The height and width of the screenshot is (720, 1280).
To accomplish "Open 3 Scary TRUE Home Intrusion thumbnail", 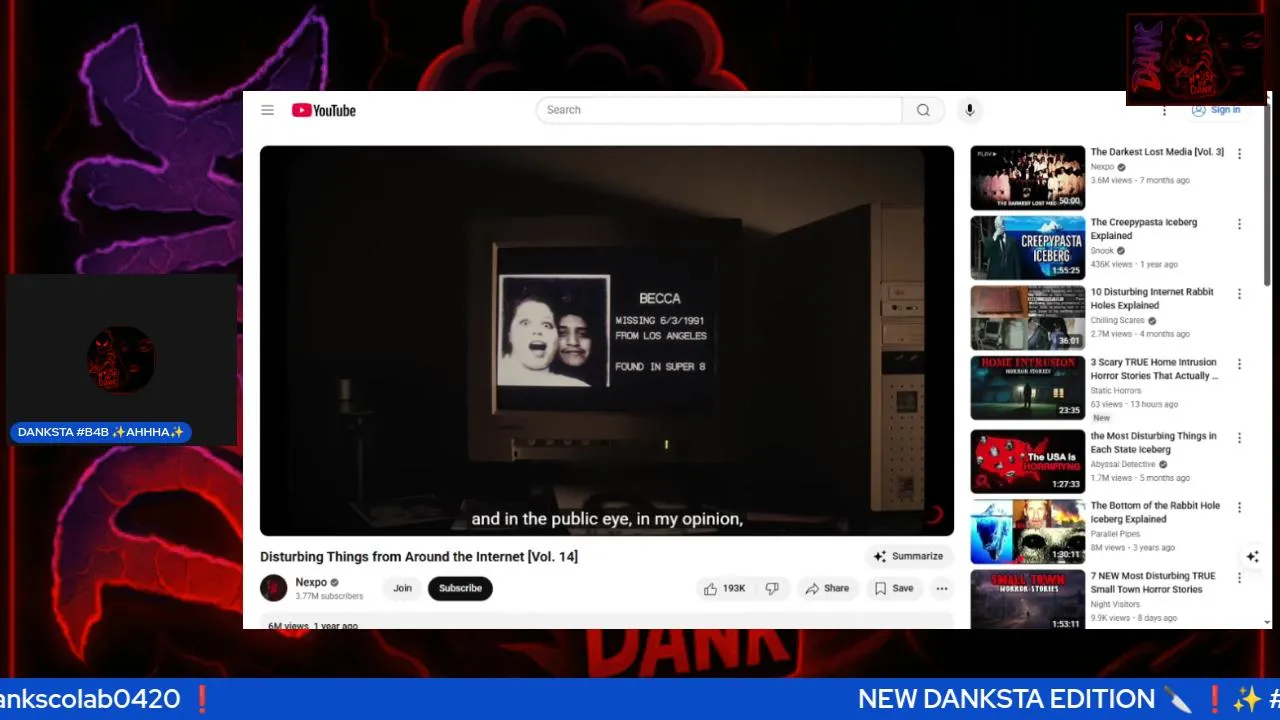I will click(x=1027, y=388).
